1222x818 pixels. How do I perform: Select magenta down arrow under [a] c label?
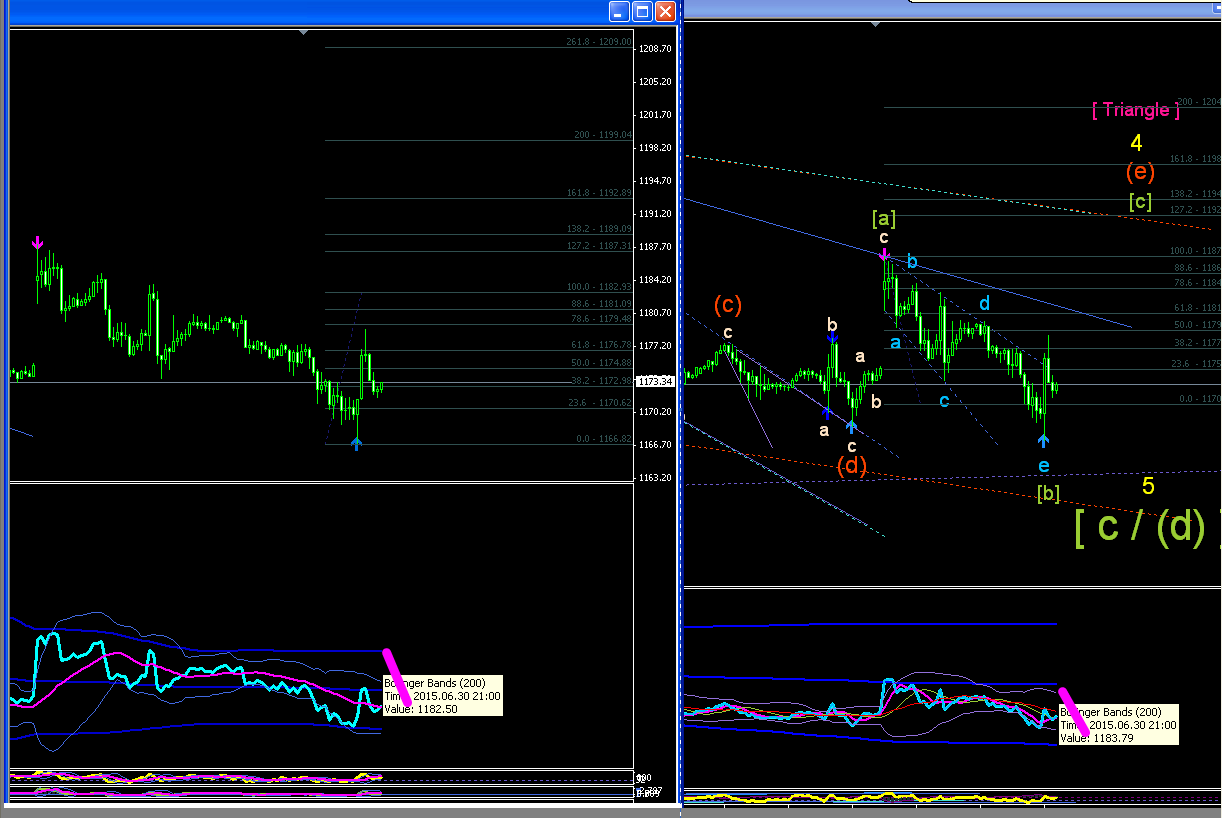885,254
